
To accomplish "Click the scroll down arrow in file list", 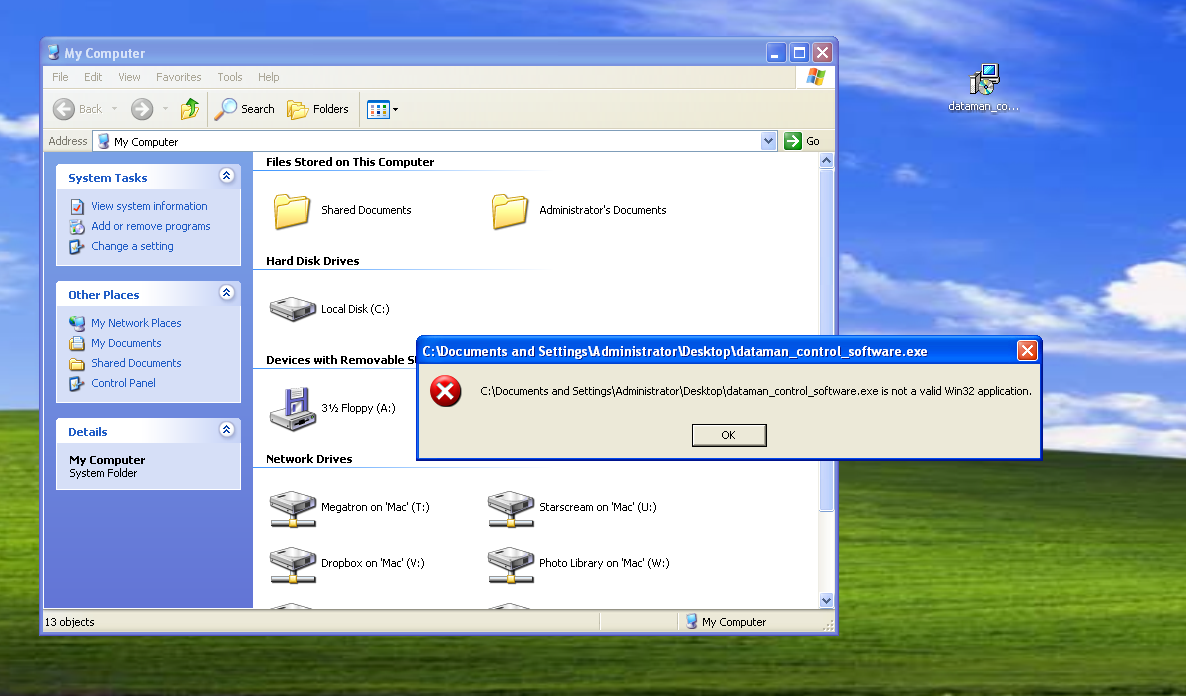I will (x=826, y=600).
